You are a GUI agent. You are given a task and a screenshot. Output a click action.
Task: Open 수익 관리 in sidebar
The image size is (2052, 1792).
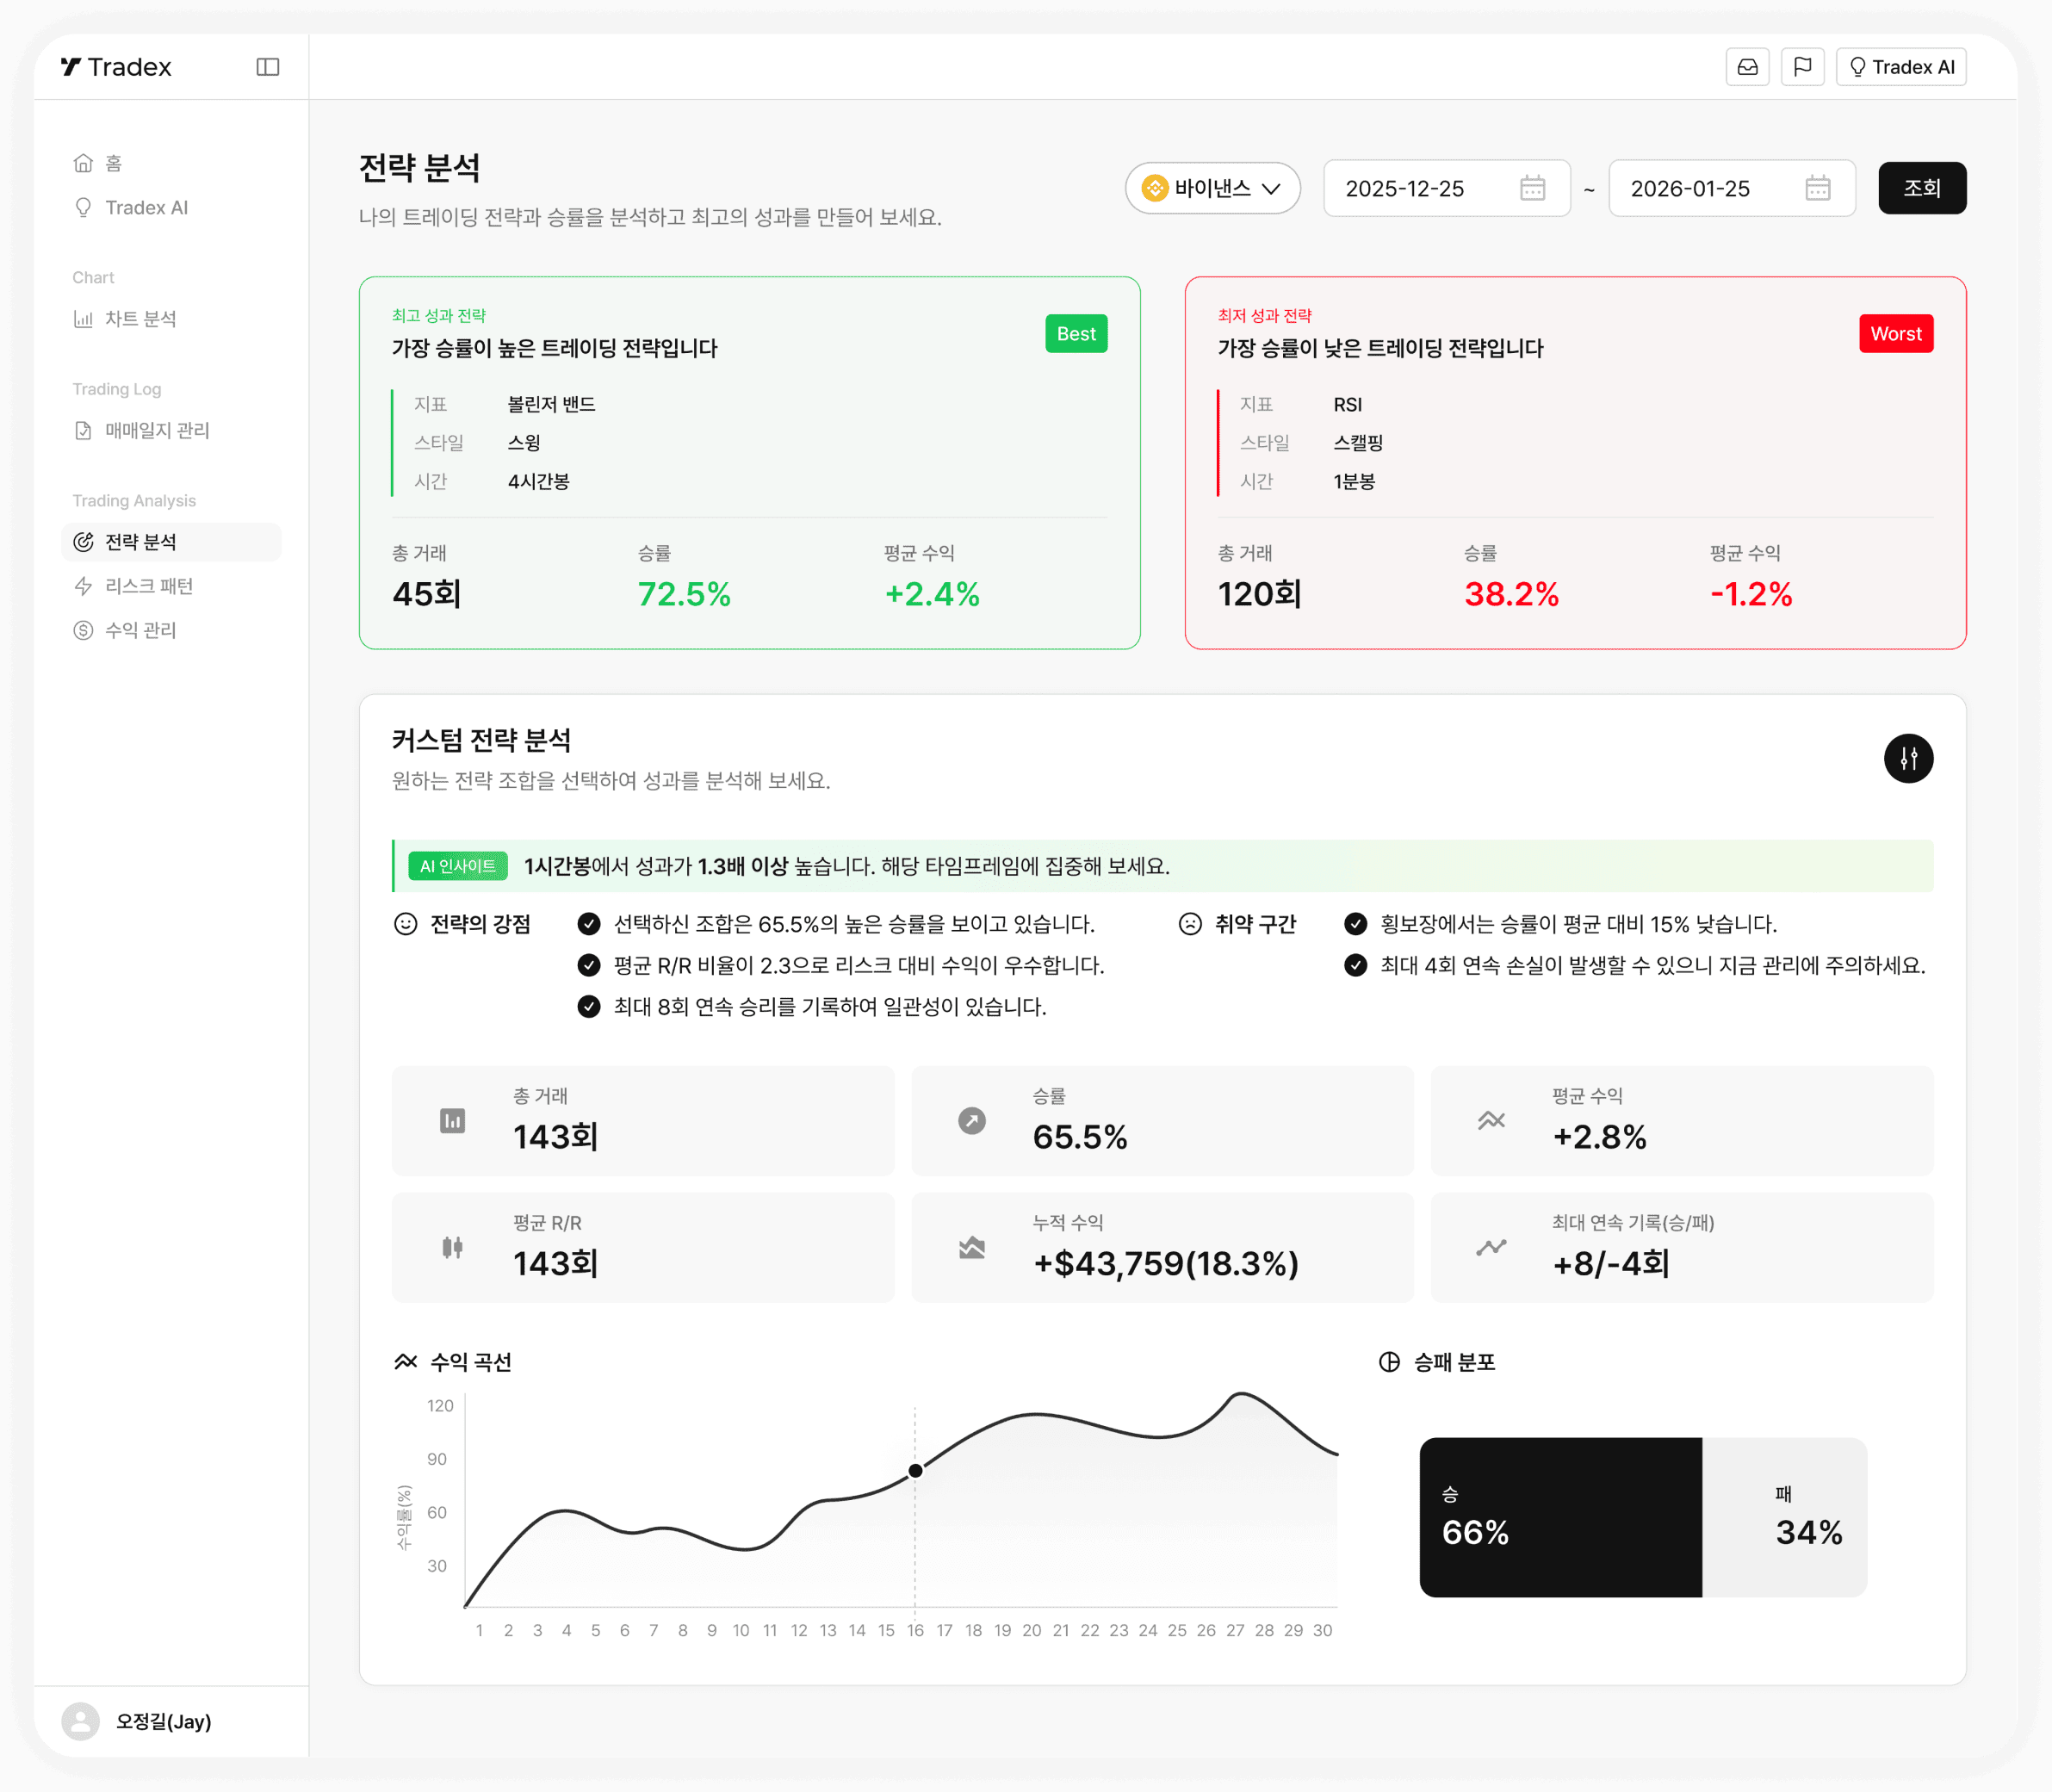[x=171, y=630]
